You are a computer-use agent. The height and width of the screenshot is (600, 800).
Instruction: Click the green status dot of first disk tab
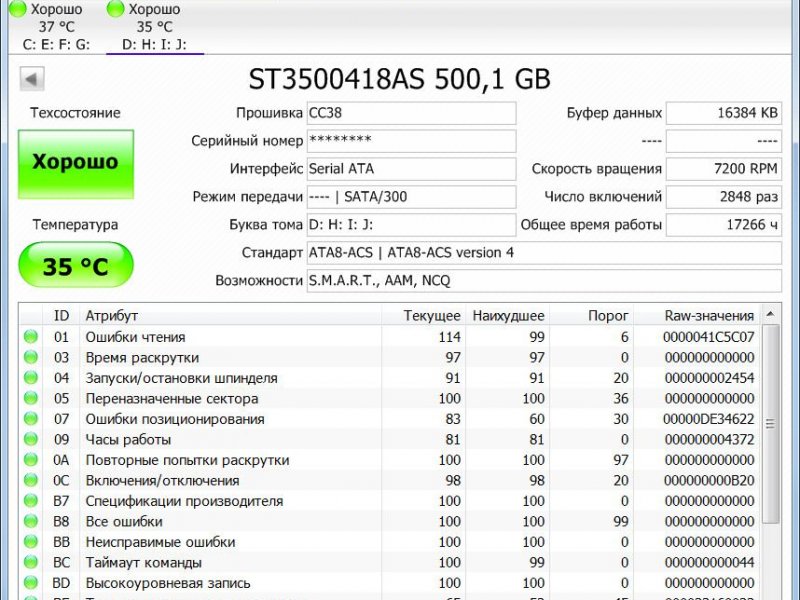click(18, 9)
